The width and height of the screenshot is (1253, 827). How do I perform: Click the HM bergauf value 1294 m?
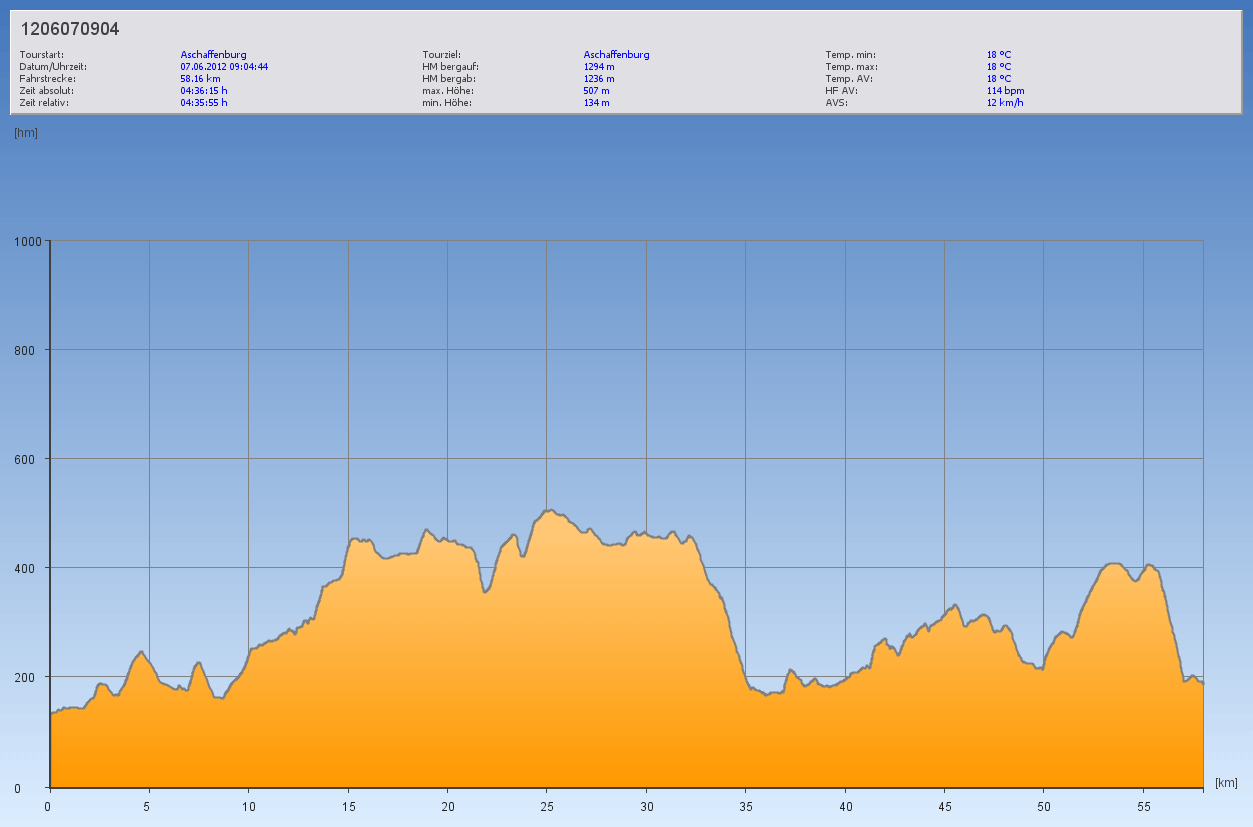599,66
